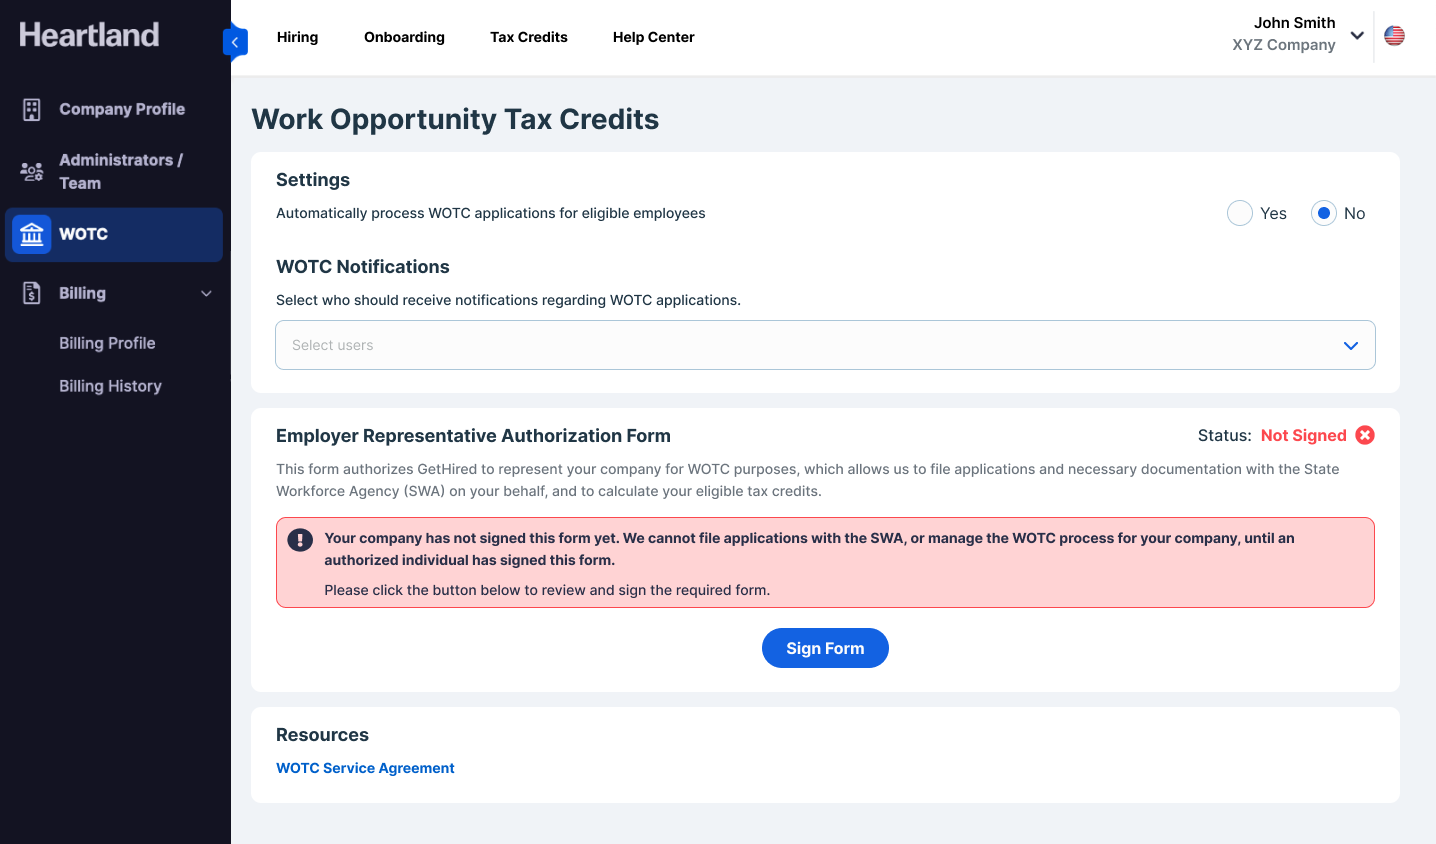This screenshot has width=1436, height=844.
Task: Click the Company Profile building icon
Action: 32,110
